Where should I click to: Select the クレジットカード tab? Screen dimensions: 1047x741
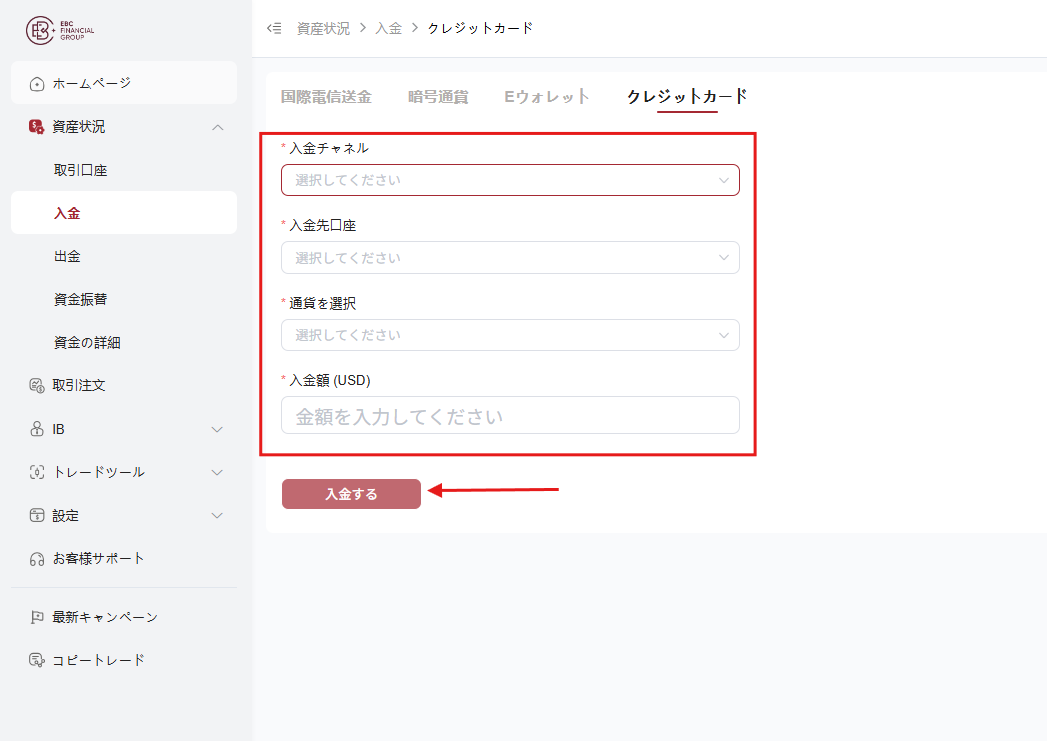point(687,97)
